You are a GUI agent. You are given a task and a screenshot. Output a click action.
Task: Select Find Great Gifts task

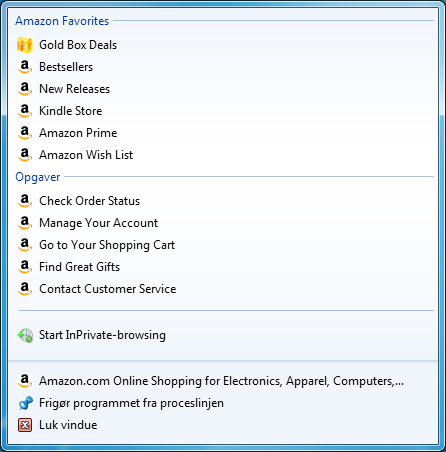[x=79, y=267]
